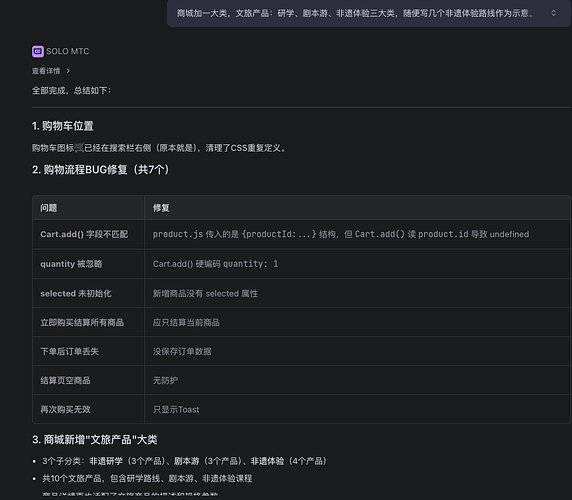This screenshot has width=572, height=500.
Task: Click the inline shopping cart emoji icon
Action: 79,148
